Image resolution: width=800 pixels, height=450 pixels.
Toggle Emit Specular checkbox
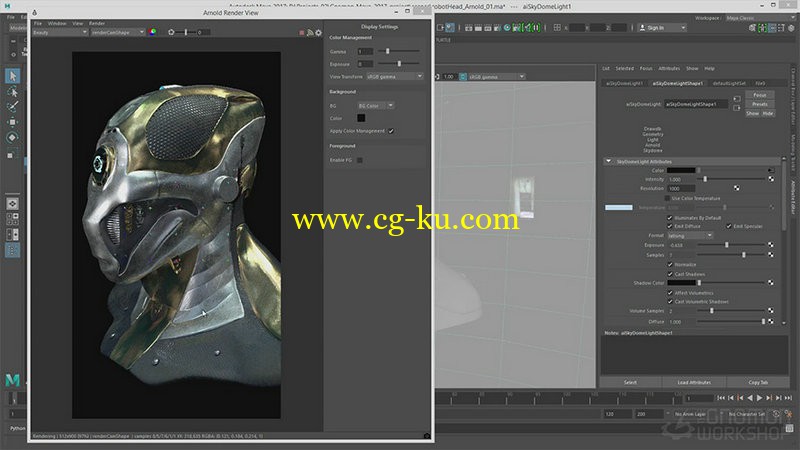coord(729,226)
